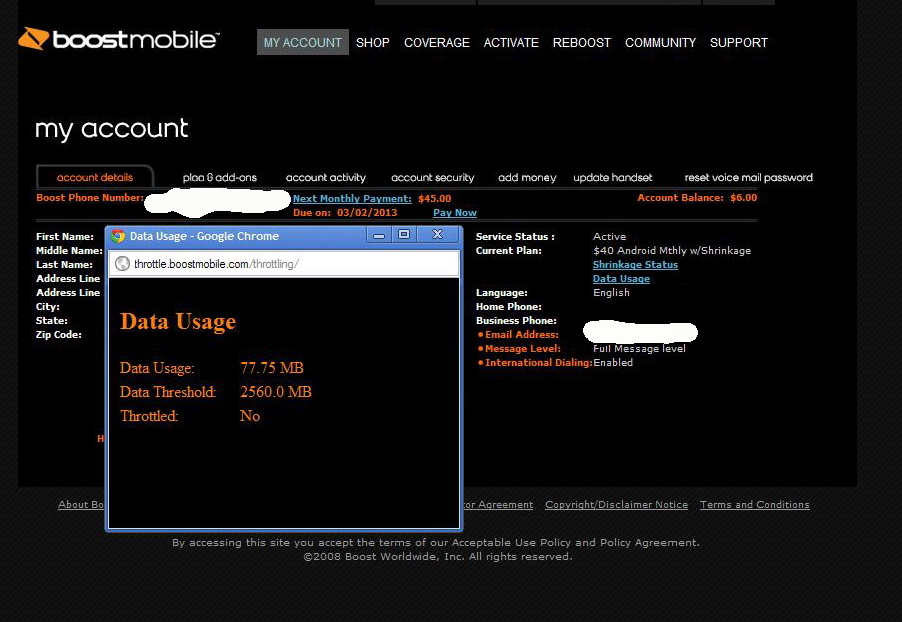Maximize the Data Usage popup window
The width and height of the screenshot is (902, 622).
pyautogui.click(x=404, y=235)
